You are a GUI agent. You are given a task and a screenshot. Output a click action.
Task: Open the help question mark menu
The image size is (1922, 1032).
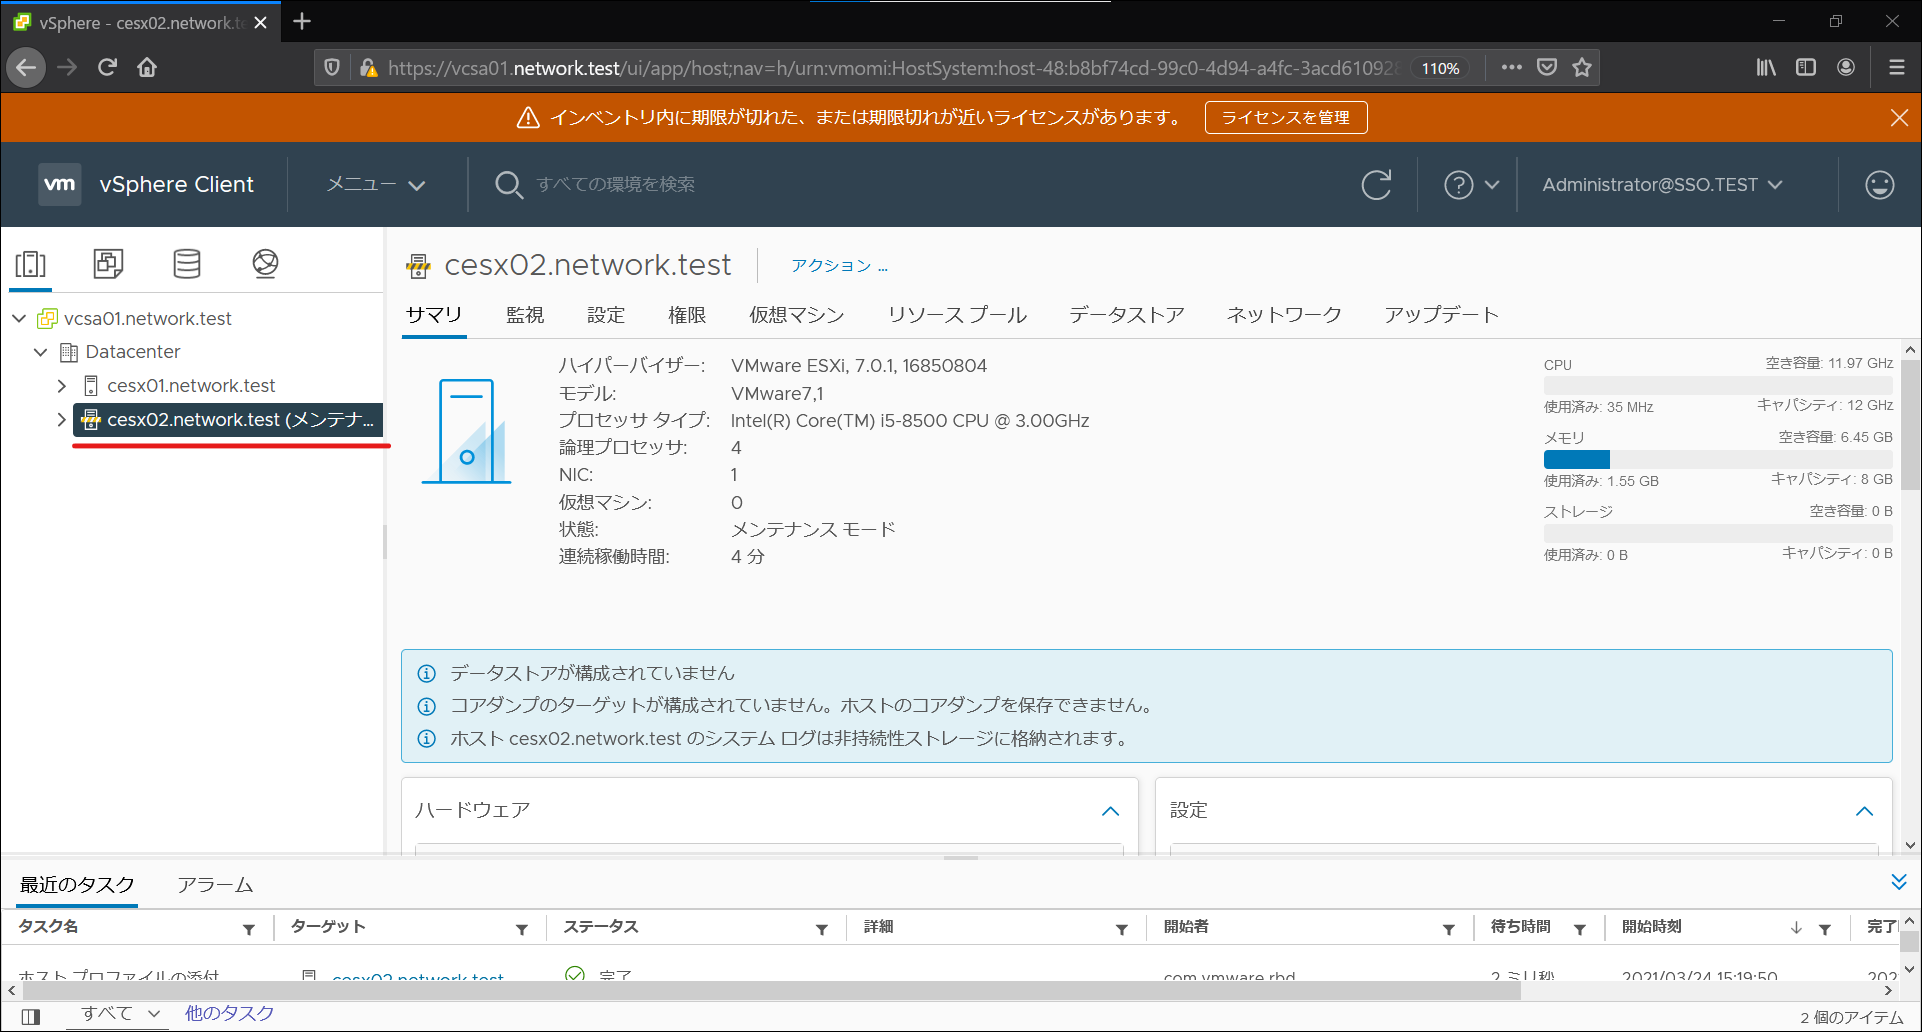tap(1471, 185)
